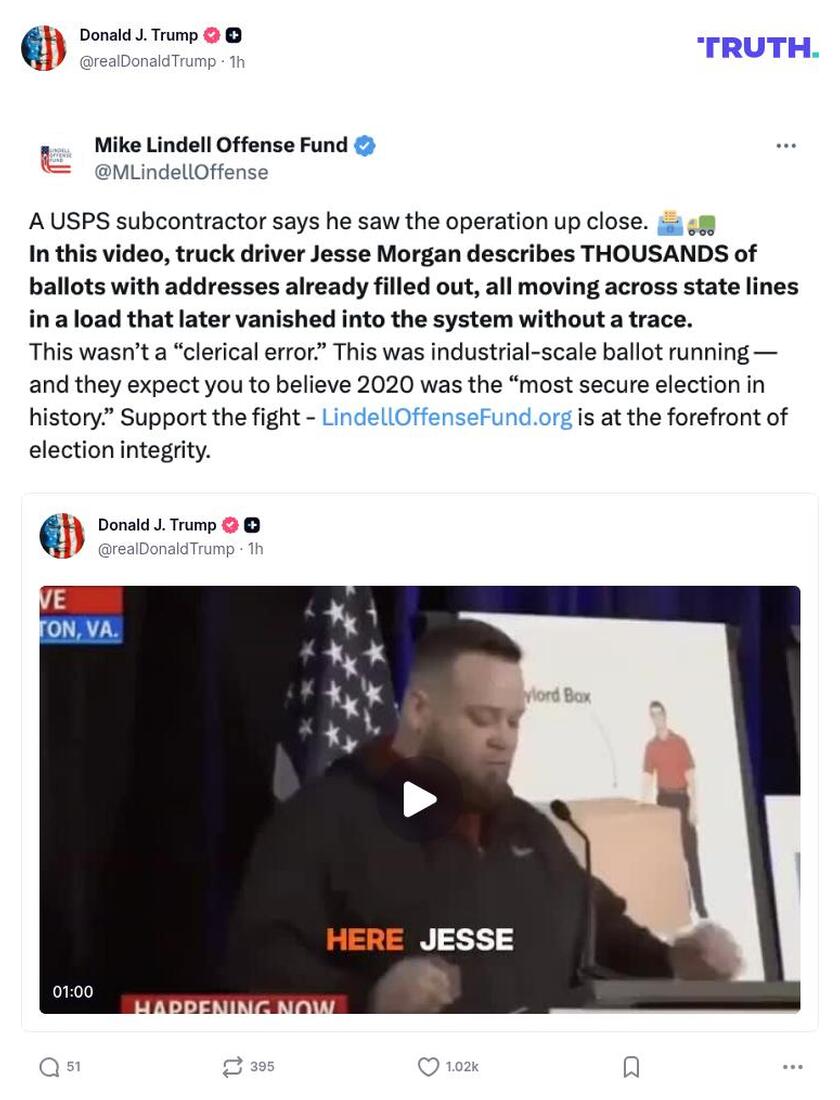The width and height of the screenshot is (840, 1100).
Task: Click the Mike Lindell Offense Fund avatar
Action: pyautogui.click(x=56, y=159)
